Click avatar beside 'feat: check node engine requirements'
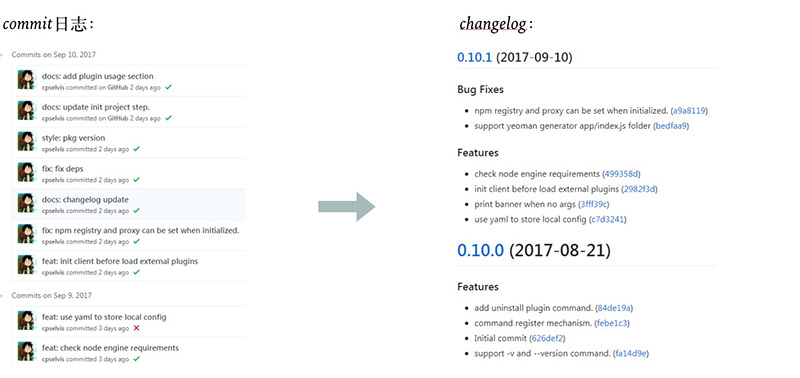The image size is (800, 378). (26, 352)
